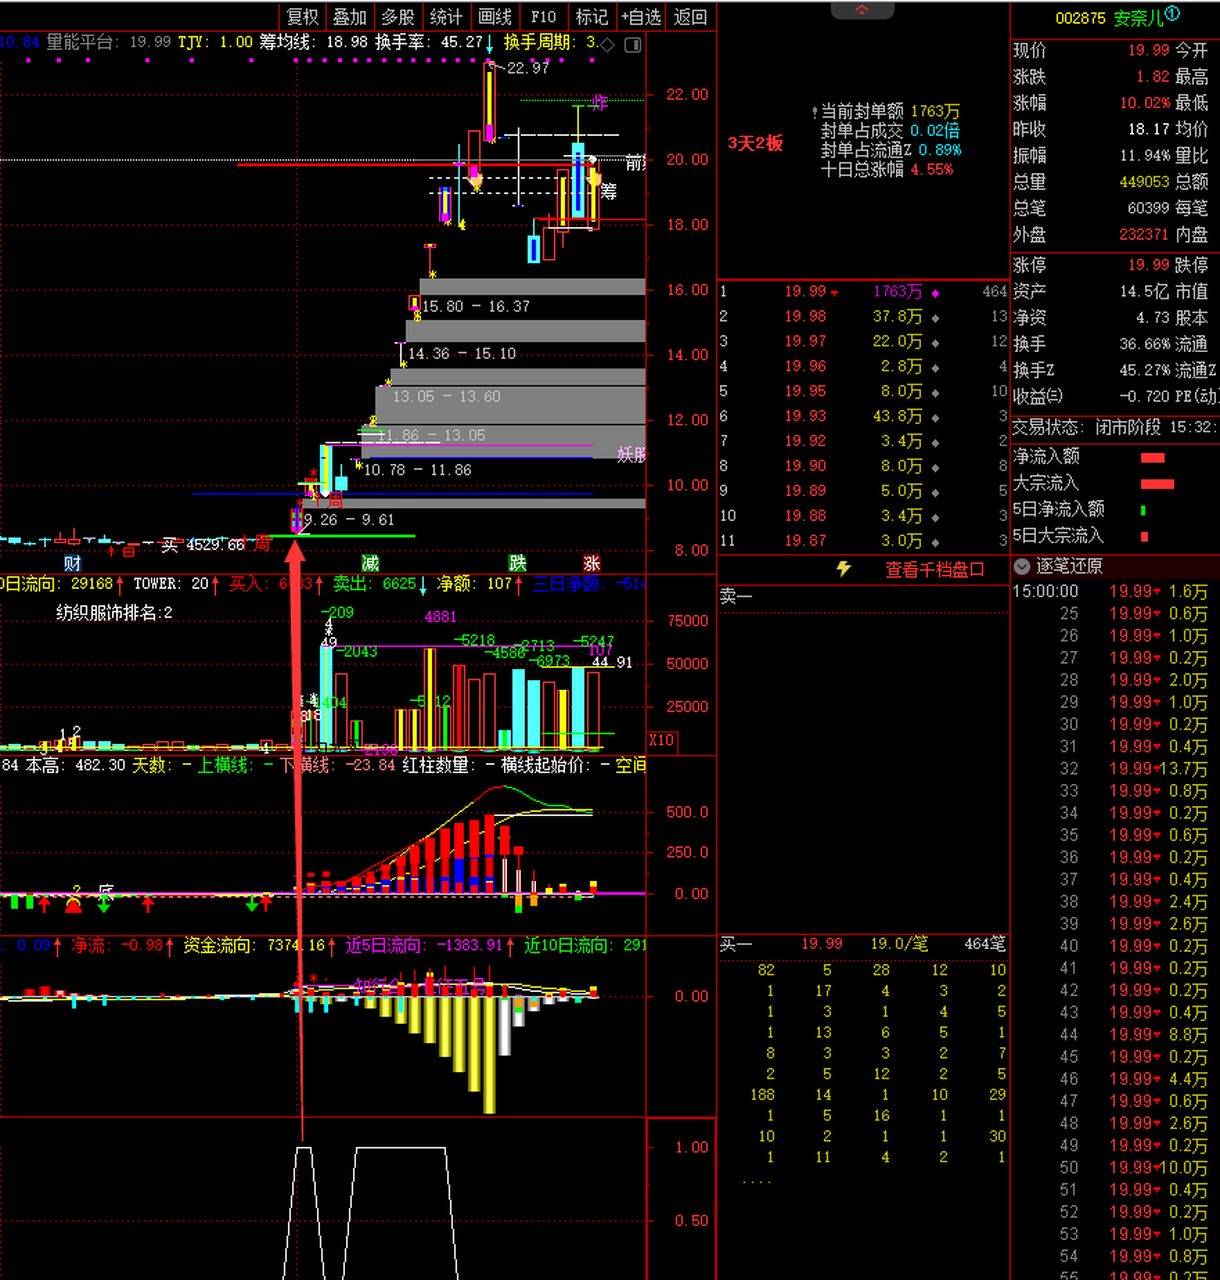Click the 财 marker on chart
Image resolution: width=1220 pixels, height=1280 pixels.
(72, 563)
